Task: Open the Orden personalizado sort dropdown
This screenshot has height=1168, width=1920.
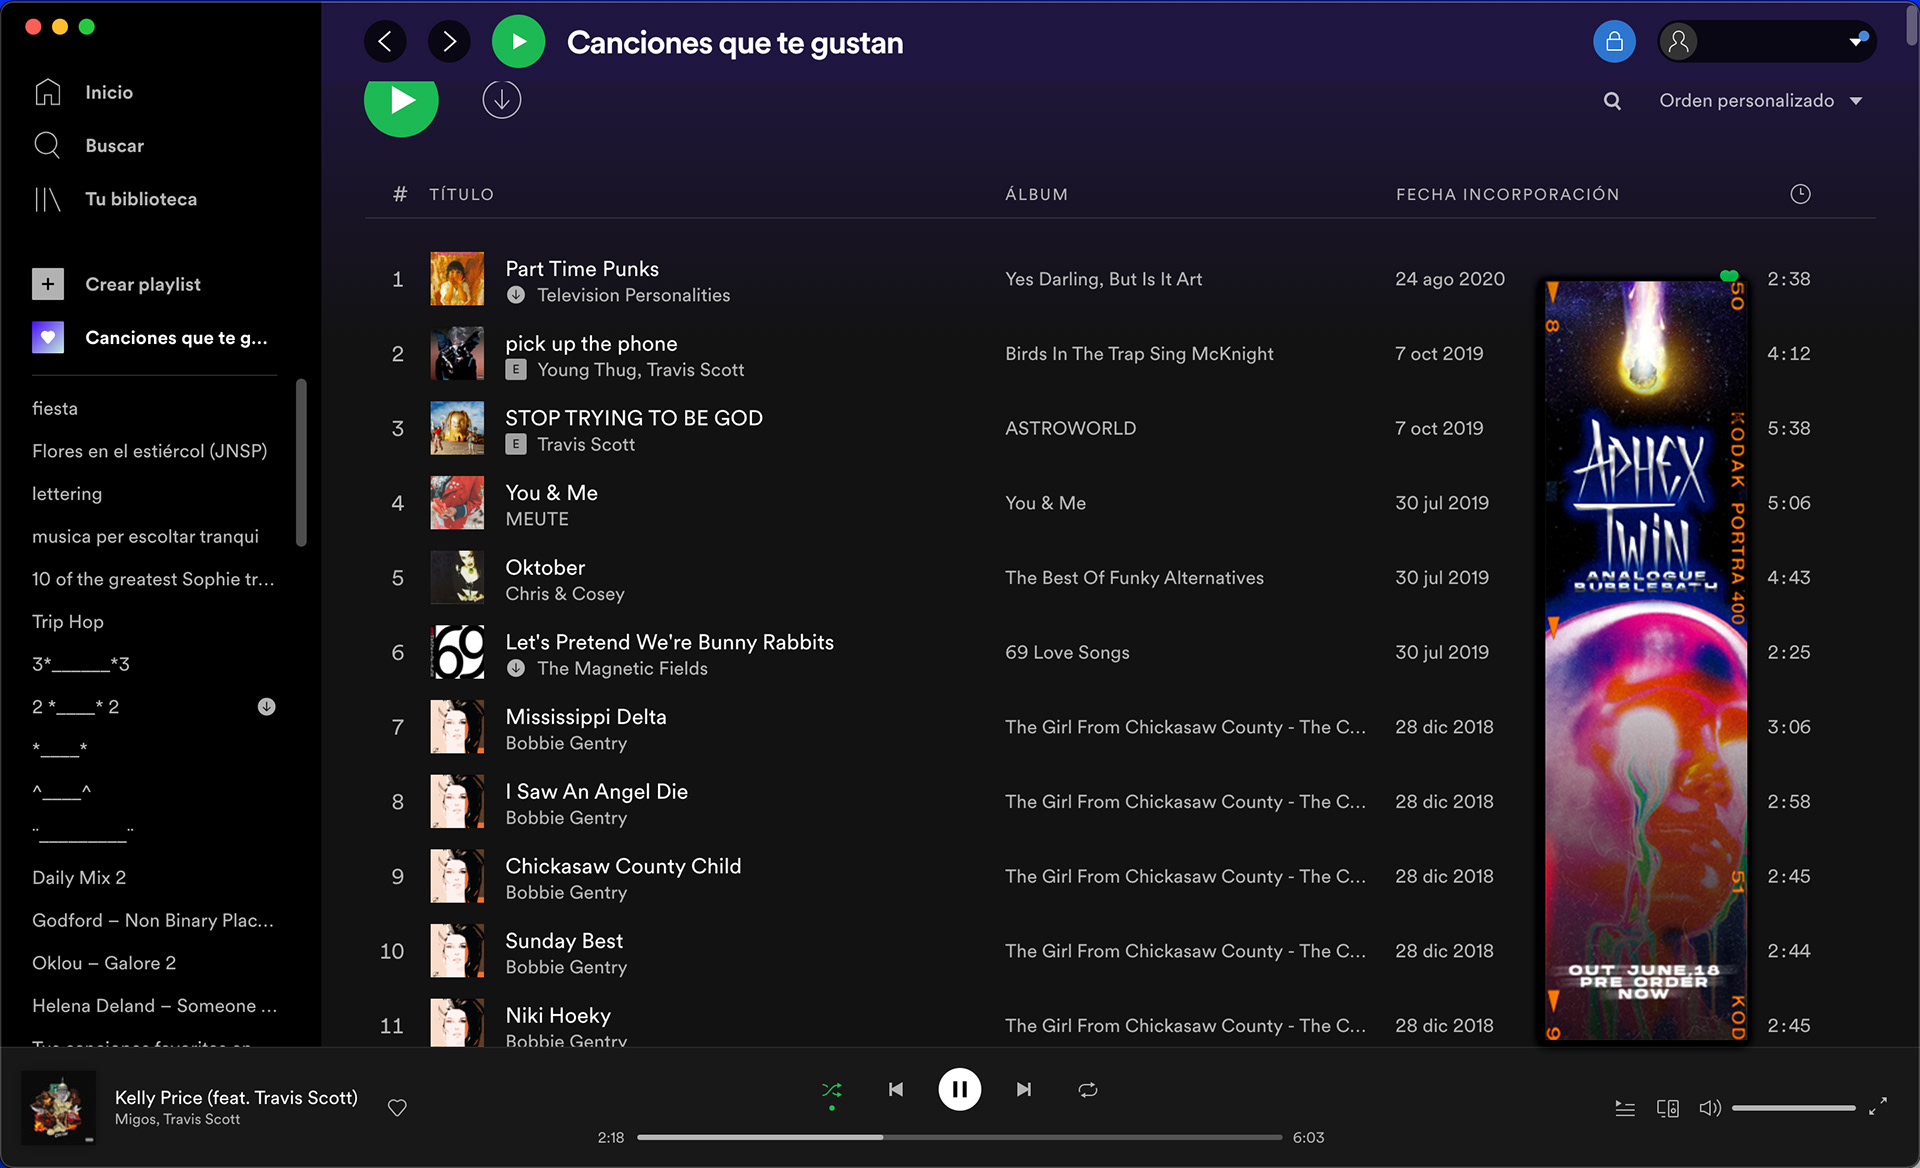Action: tap(1760, 101)
